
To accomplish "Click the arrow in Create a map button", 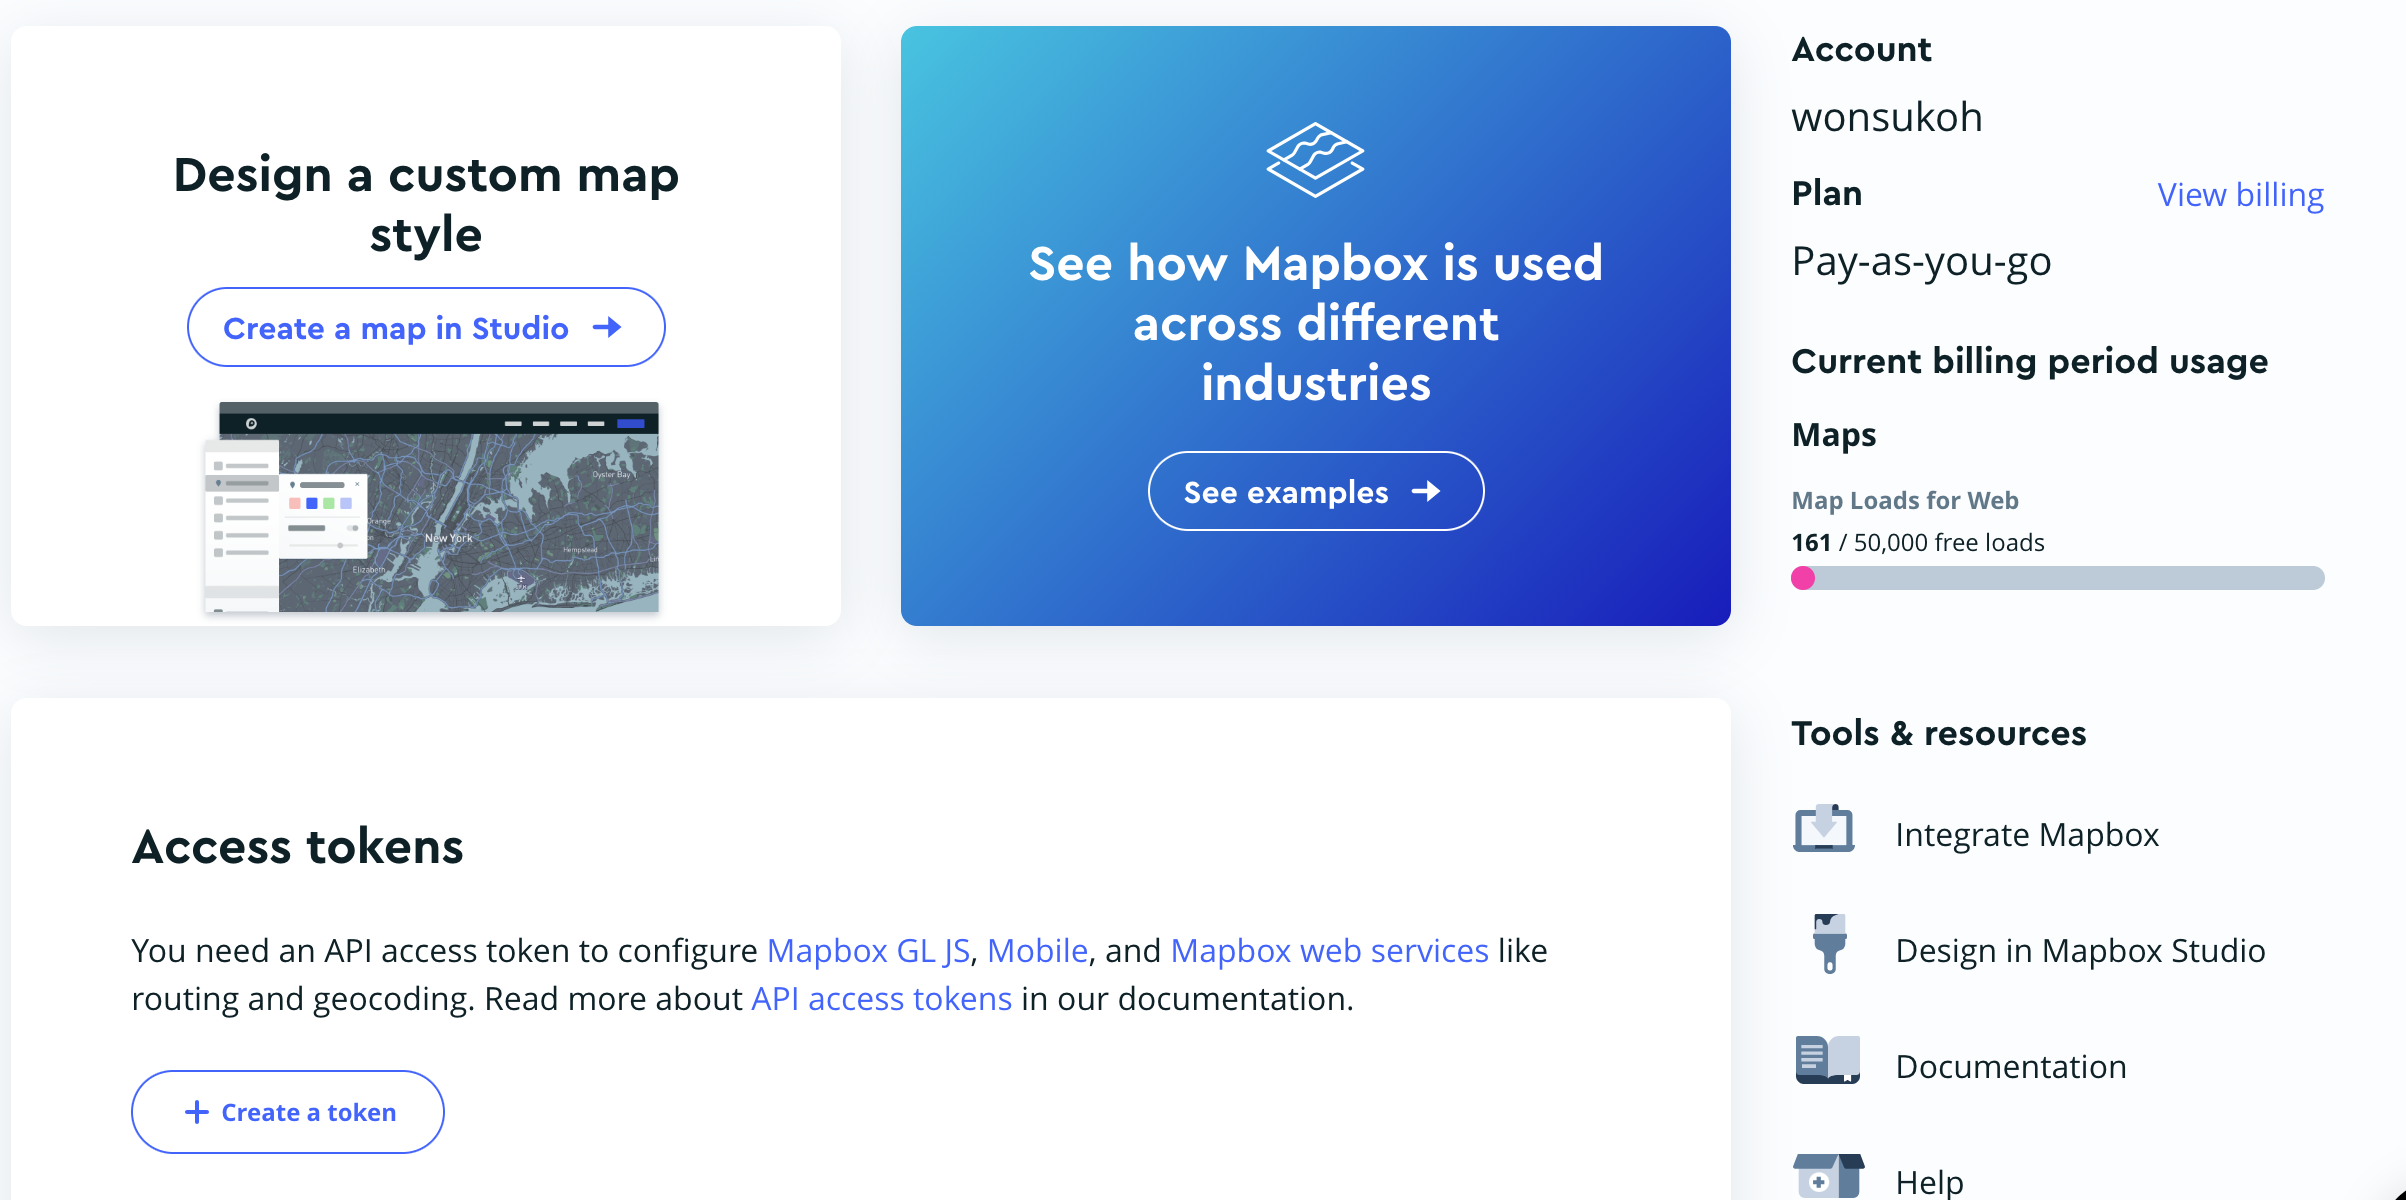I will 607,327.
